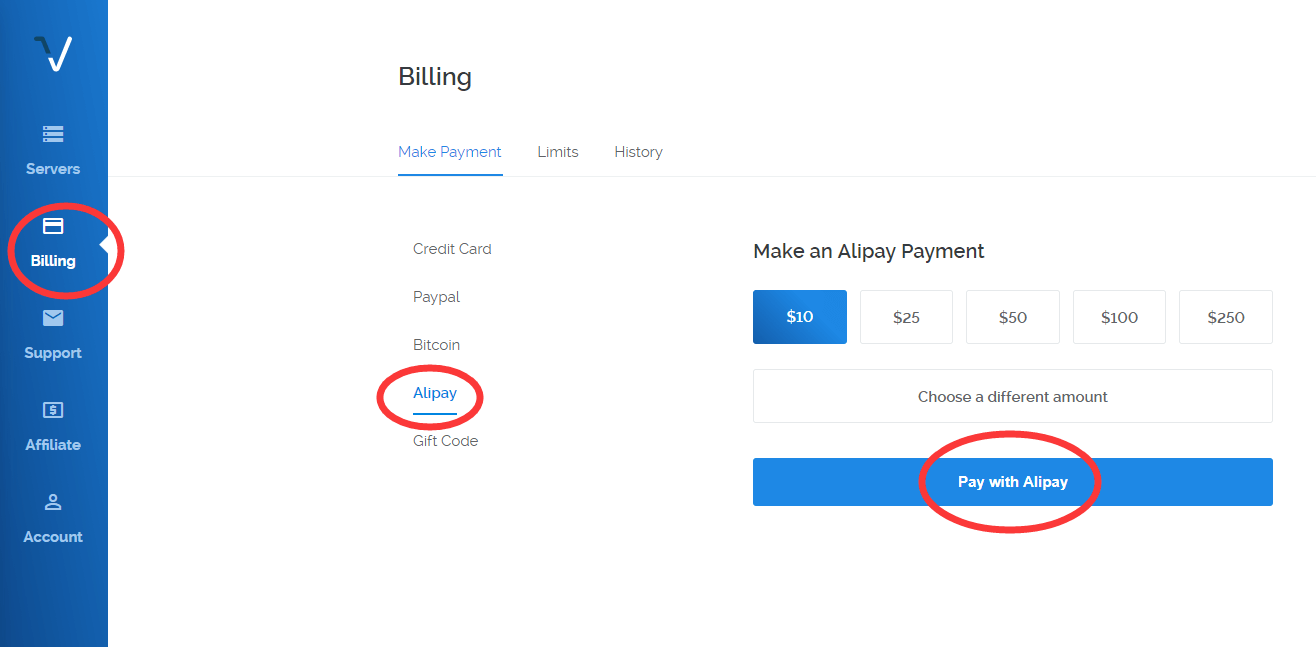Image resolution: width=1316 pixels, height=647 pixels.
Task: Pick the $100 payment amount
Action: coord(1119,317)
